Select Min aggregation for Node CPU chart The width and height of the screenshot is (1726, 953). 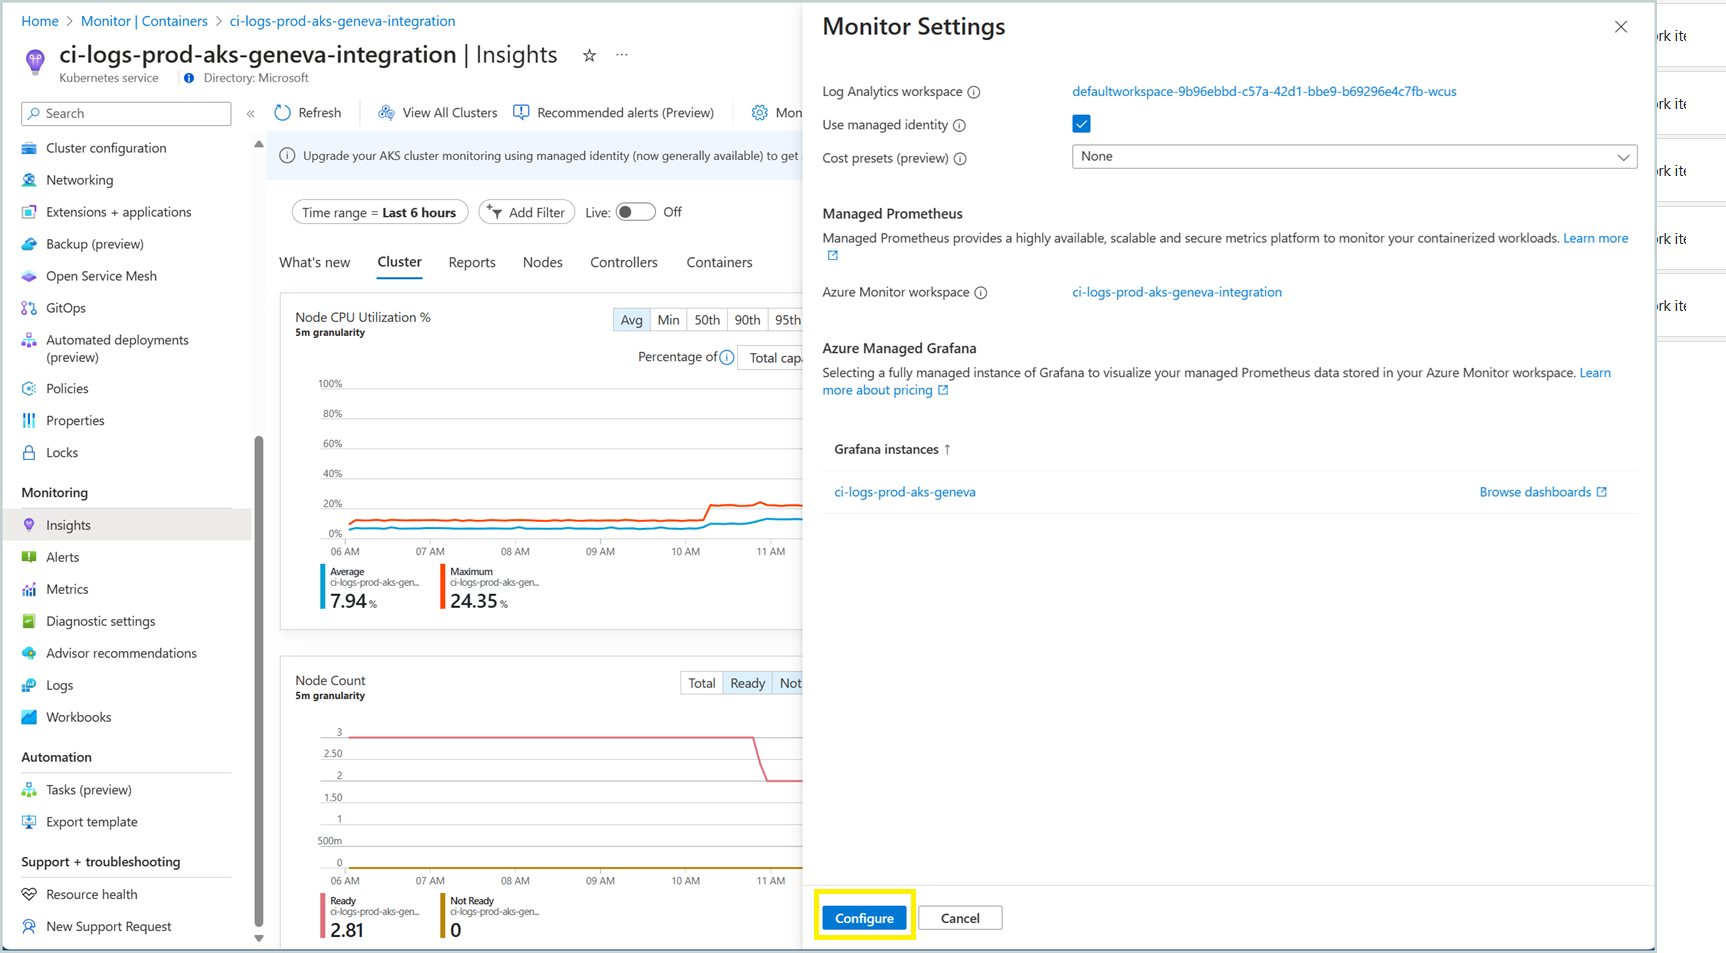click(x=668, y=320)
